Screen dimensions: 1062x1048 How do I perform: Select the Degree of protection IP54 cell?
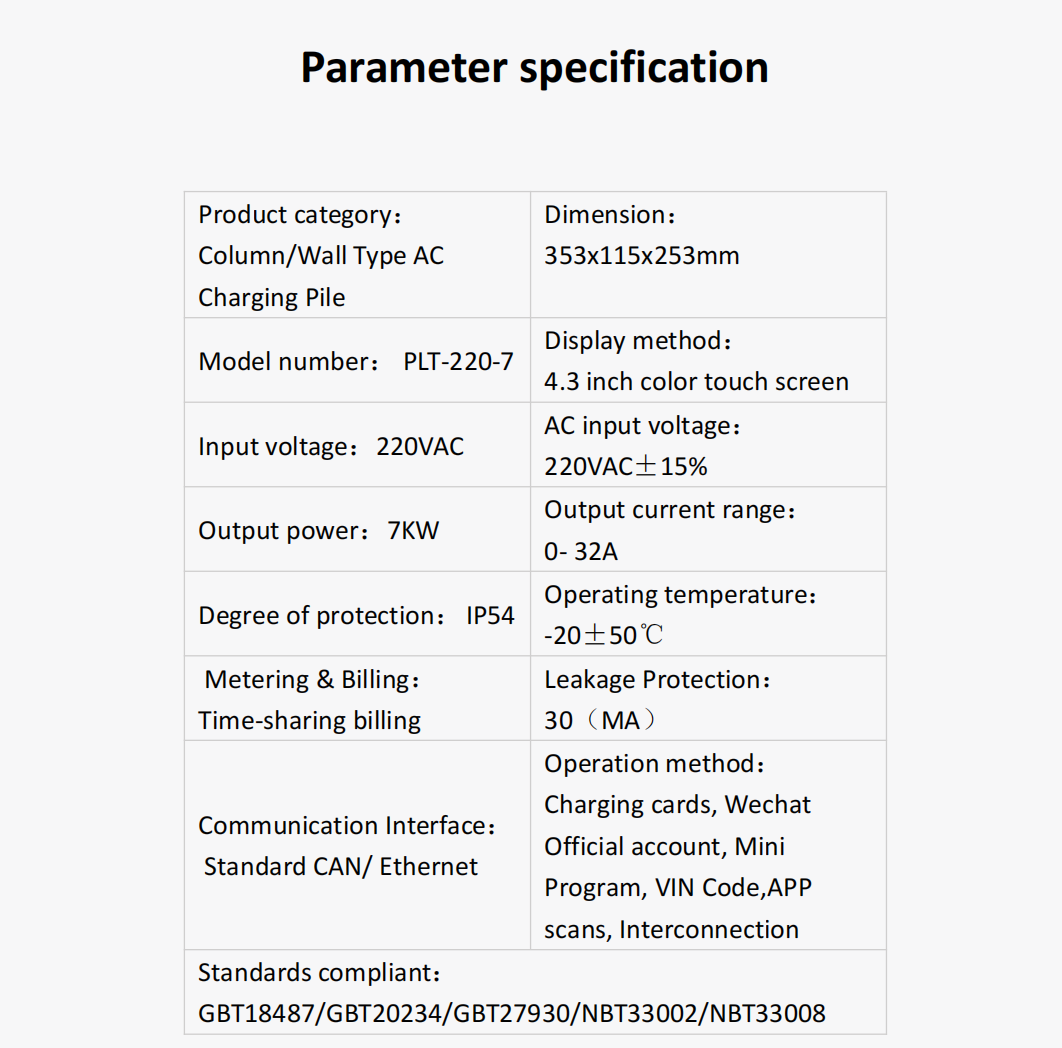[358, 614]
